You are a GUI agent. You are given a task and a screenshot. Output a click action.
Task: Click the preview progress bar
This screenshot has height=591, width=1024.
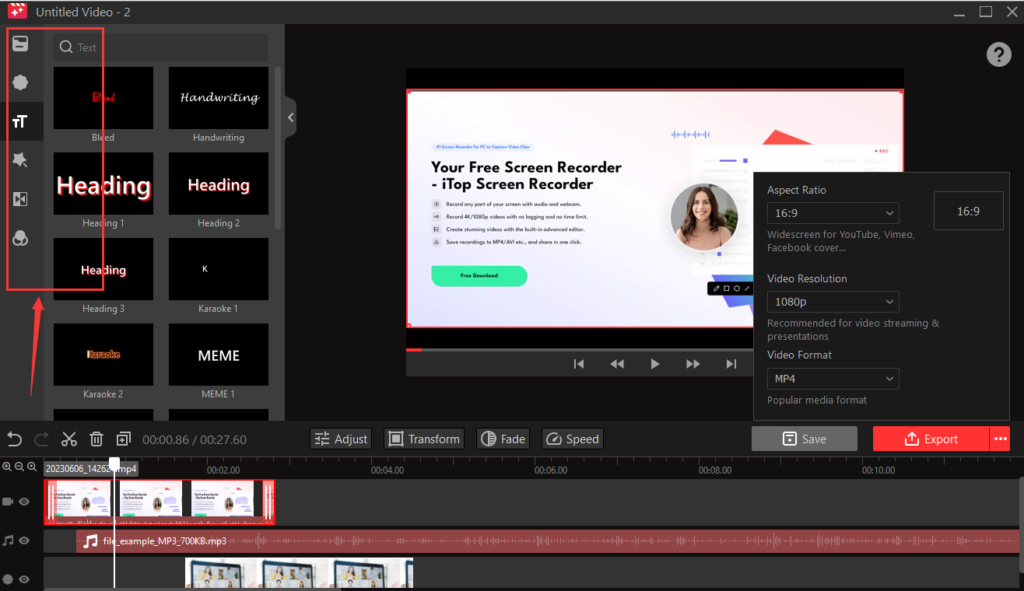pyautogui.click(x=579, y=350)
